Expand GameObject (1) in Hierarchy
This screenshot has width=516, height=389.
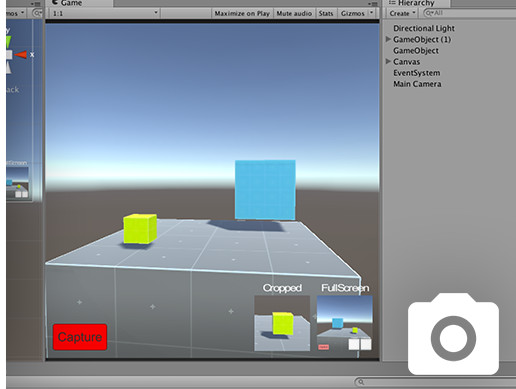point(388,39)
